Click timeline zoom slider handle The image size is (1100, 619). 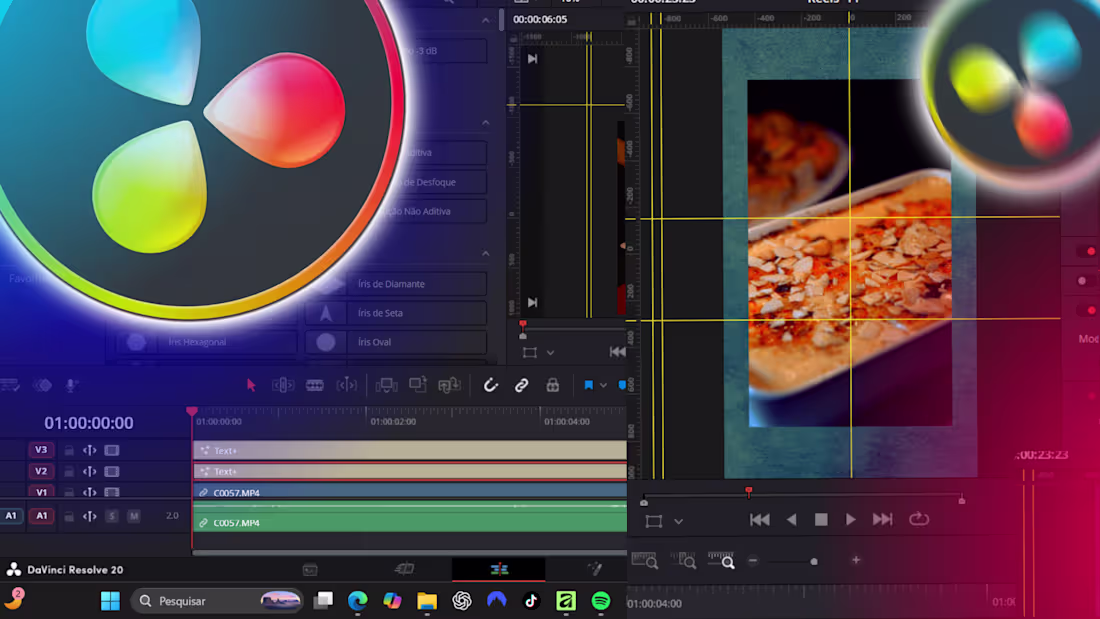pyautogui.click(x=814, y=561)
